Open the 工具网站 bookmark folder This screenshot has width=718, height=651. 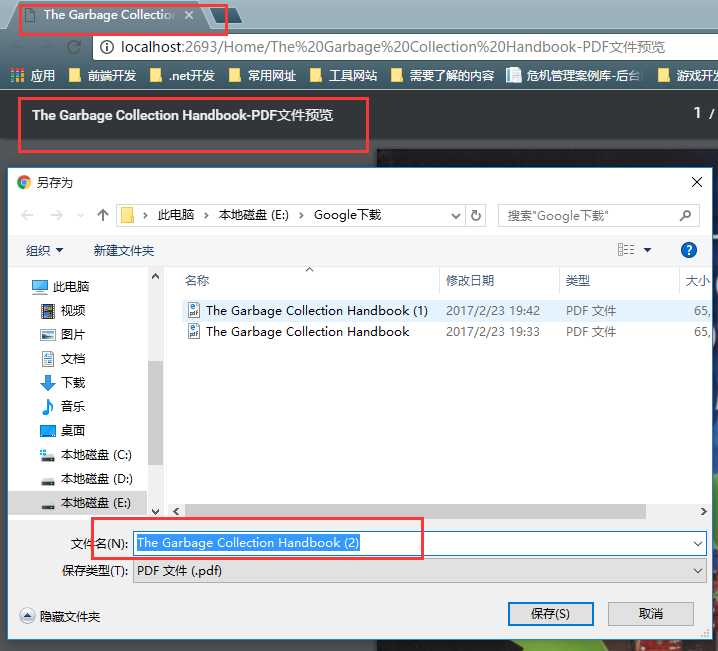[x=343, y=75]
